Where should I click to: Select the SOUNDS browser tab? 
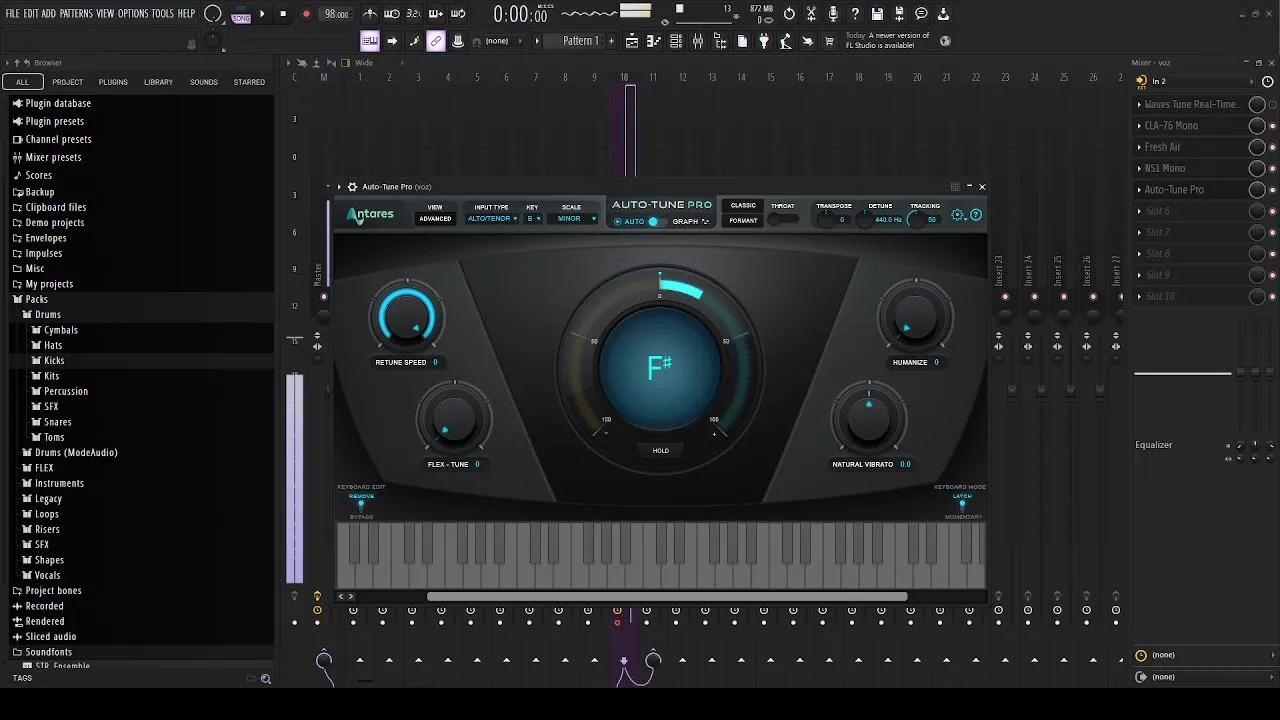(204, 82)
